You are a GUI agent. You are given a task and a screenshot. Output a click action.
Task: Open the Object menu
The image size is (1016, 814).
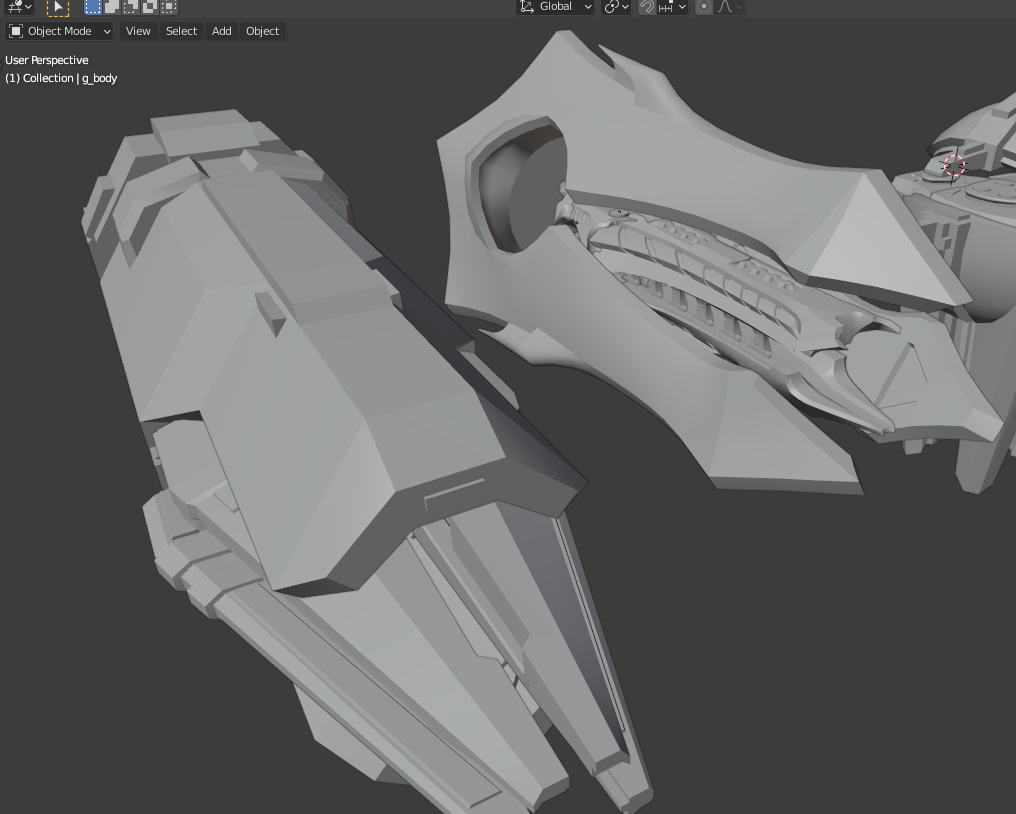click(x=262, y=31)
